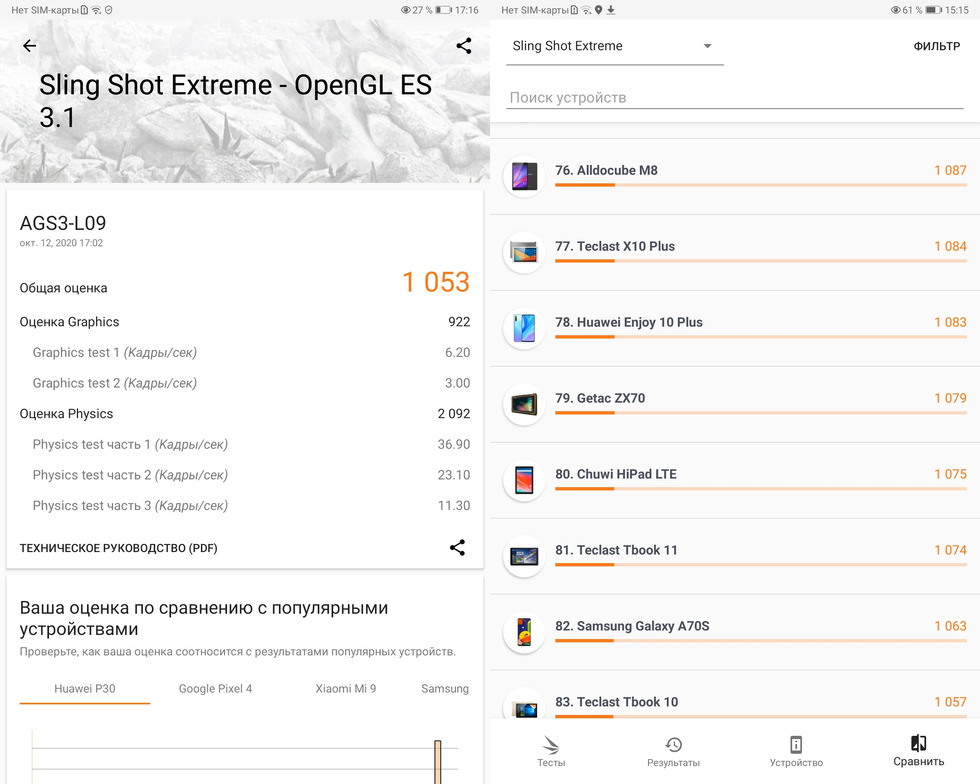Image resolution: width=980 pixels, height=784 pixels.
Task: Open the Teclast Tbook 11 thumbnail
Action: (x=524, y=556)
